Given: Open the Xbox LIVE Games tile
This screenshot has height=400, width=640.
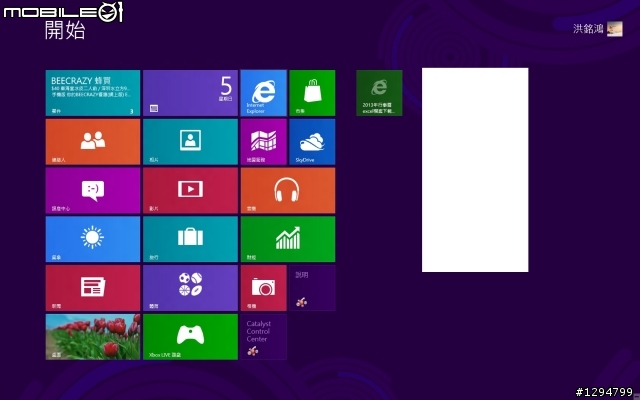Looking at the screenshot, I should 190,337.
